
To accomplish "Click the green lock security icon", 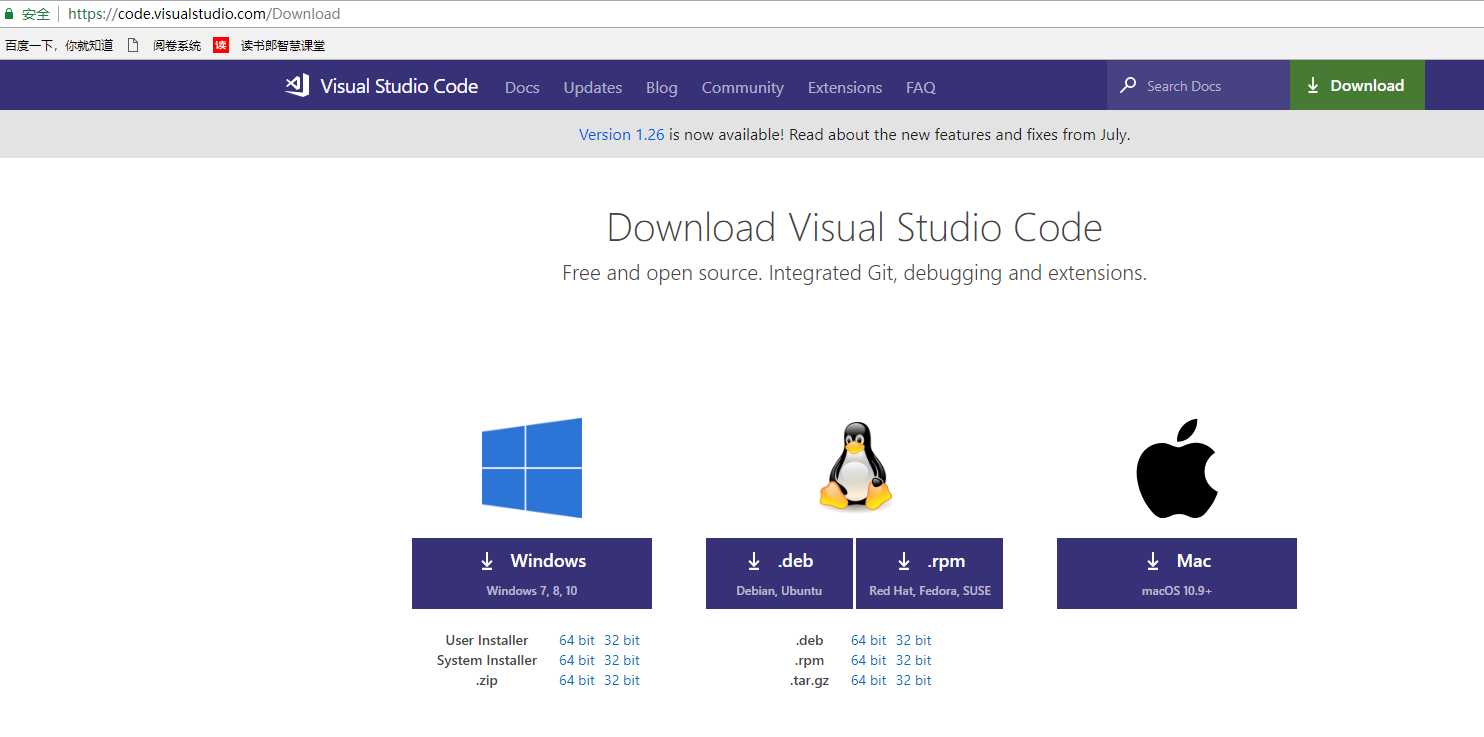I will (x=10, y=14).
